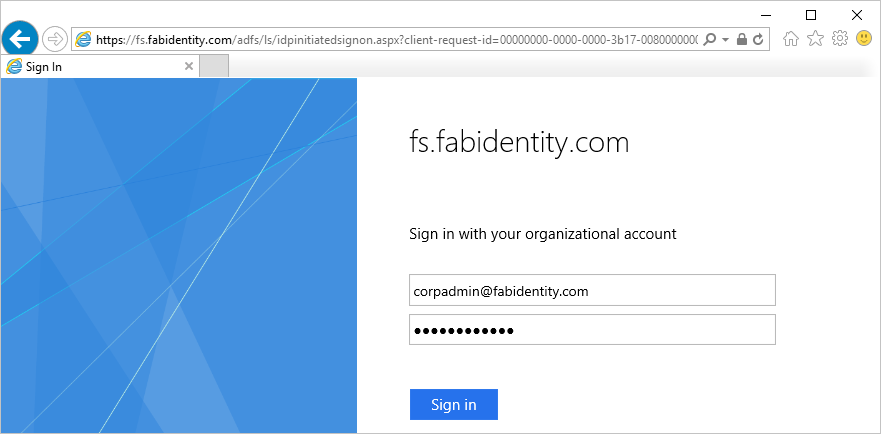
Task: Click the browser Back arrow button
Action: pos(20,39)
